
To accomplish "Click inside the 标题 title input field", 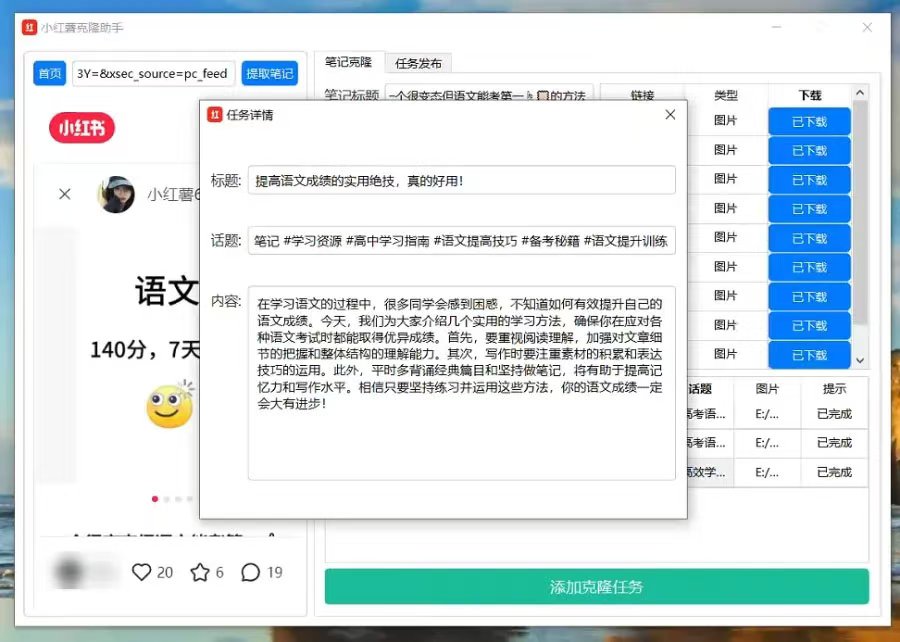I will [450, 181].
